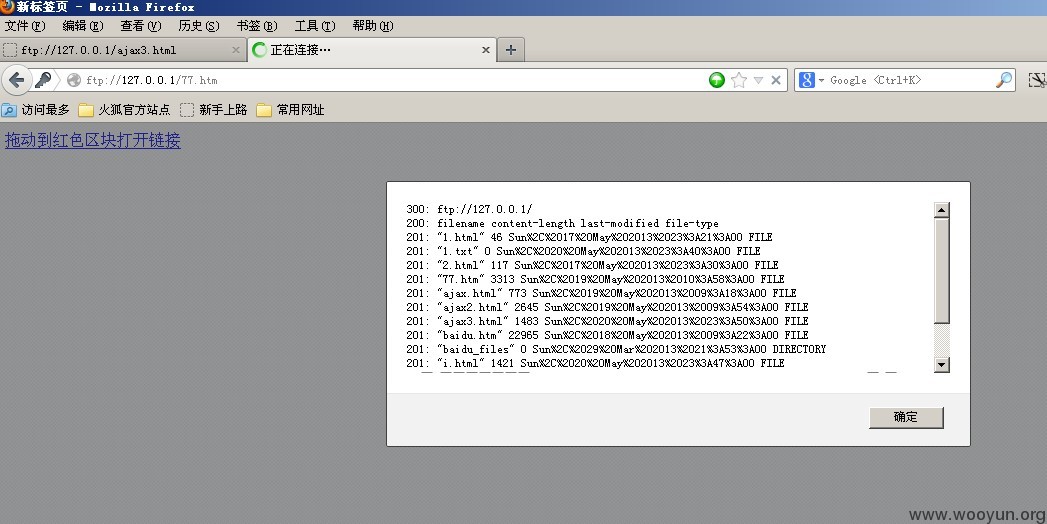Open the URL history dropdown arrow

pyautogui.click(x=758, y=80)
